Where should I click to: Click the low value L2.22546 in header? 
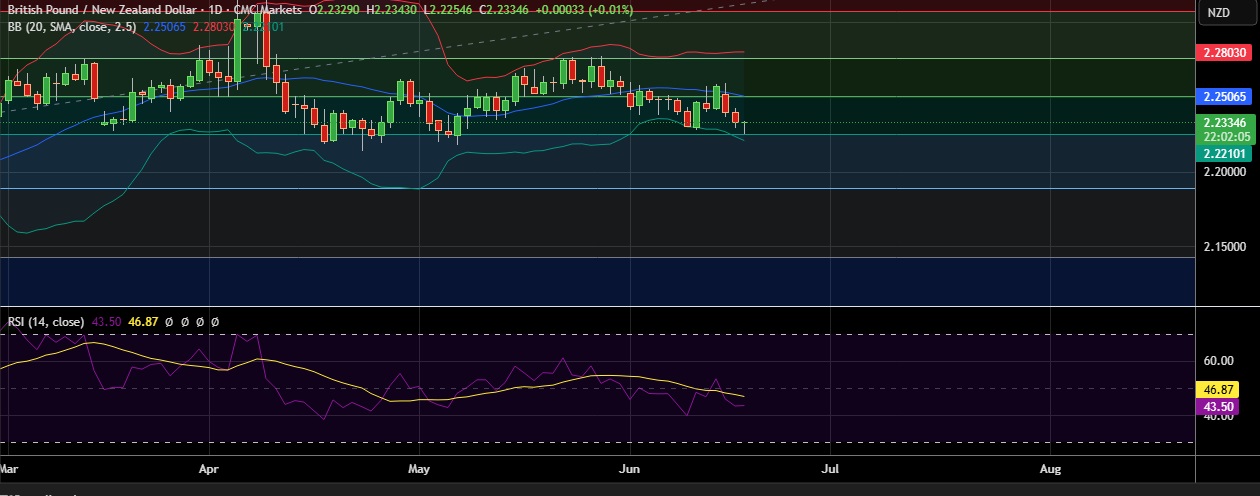click(x=450, y=9)
